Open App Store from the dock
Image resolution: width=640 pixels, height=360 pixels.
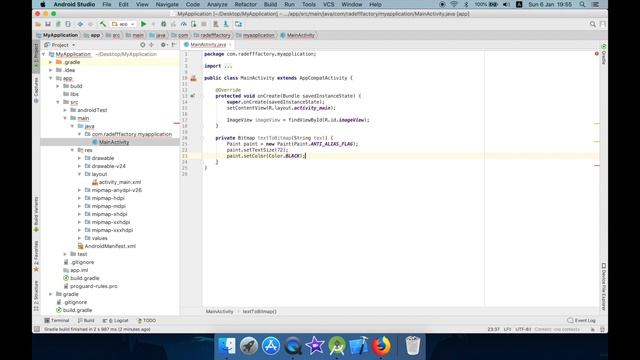click(x=271, y=346)
